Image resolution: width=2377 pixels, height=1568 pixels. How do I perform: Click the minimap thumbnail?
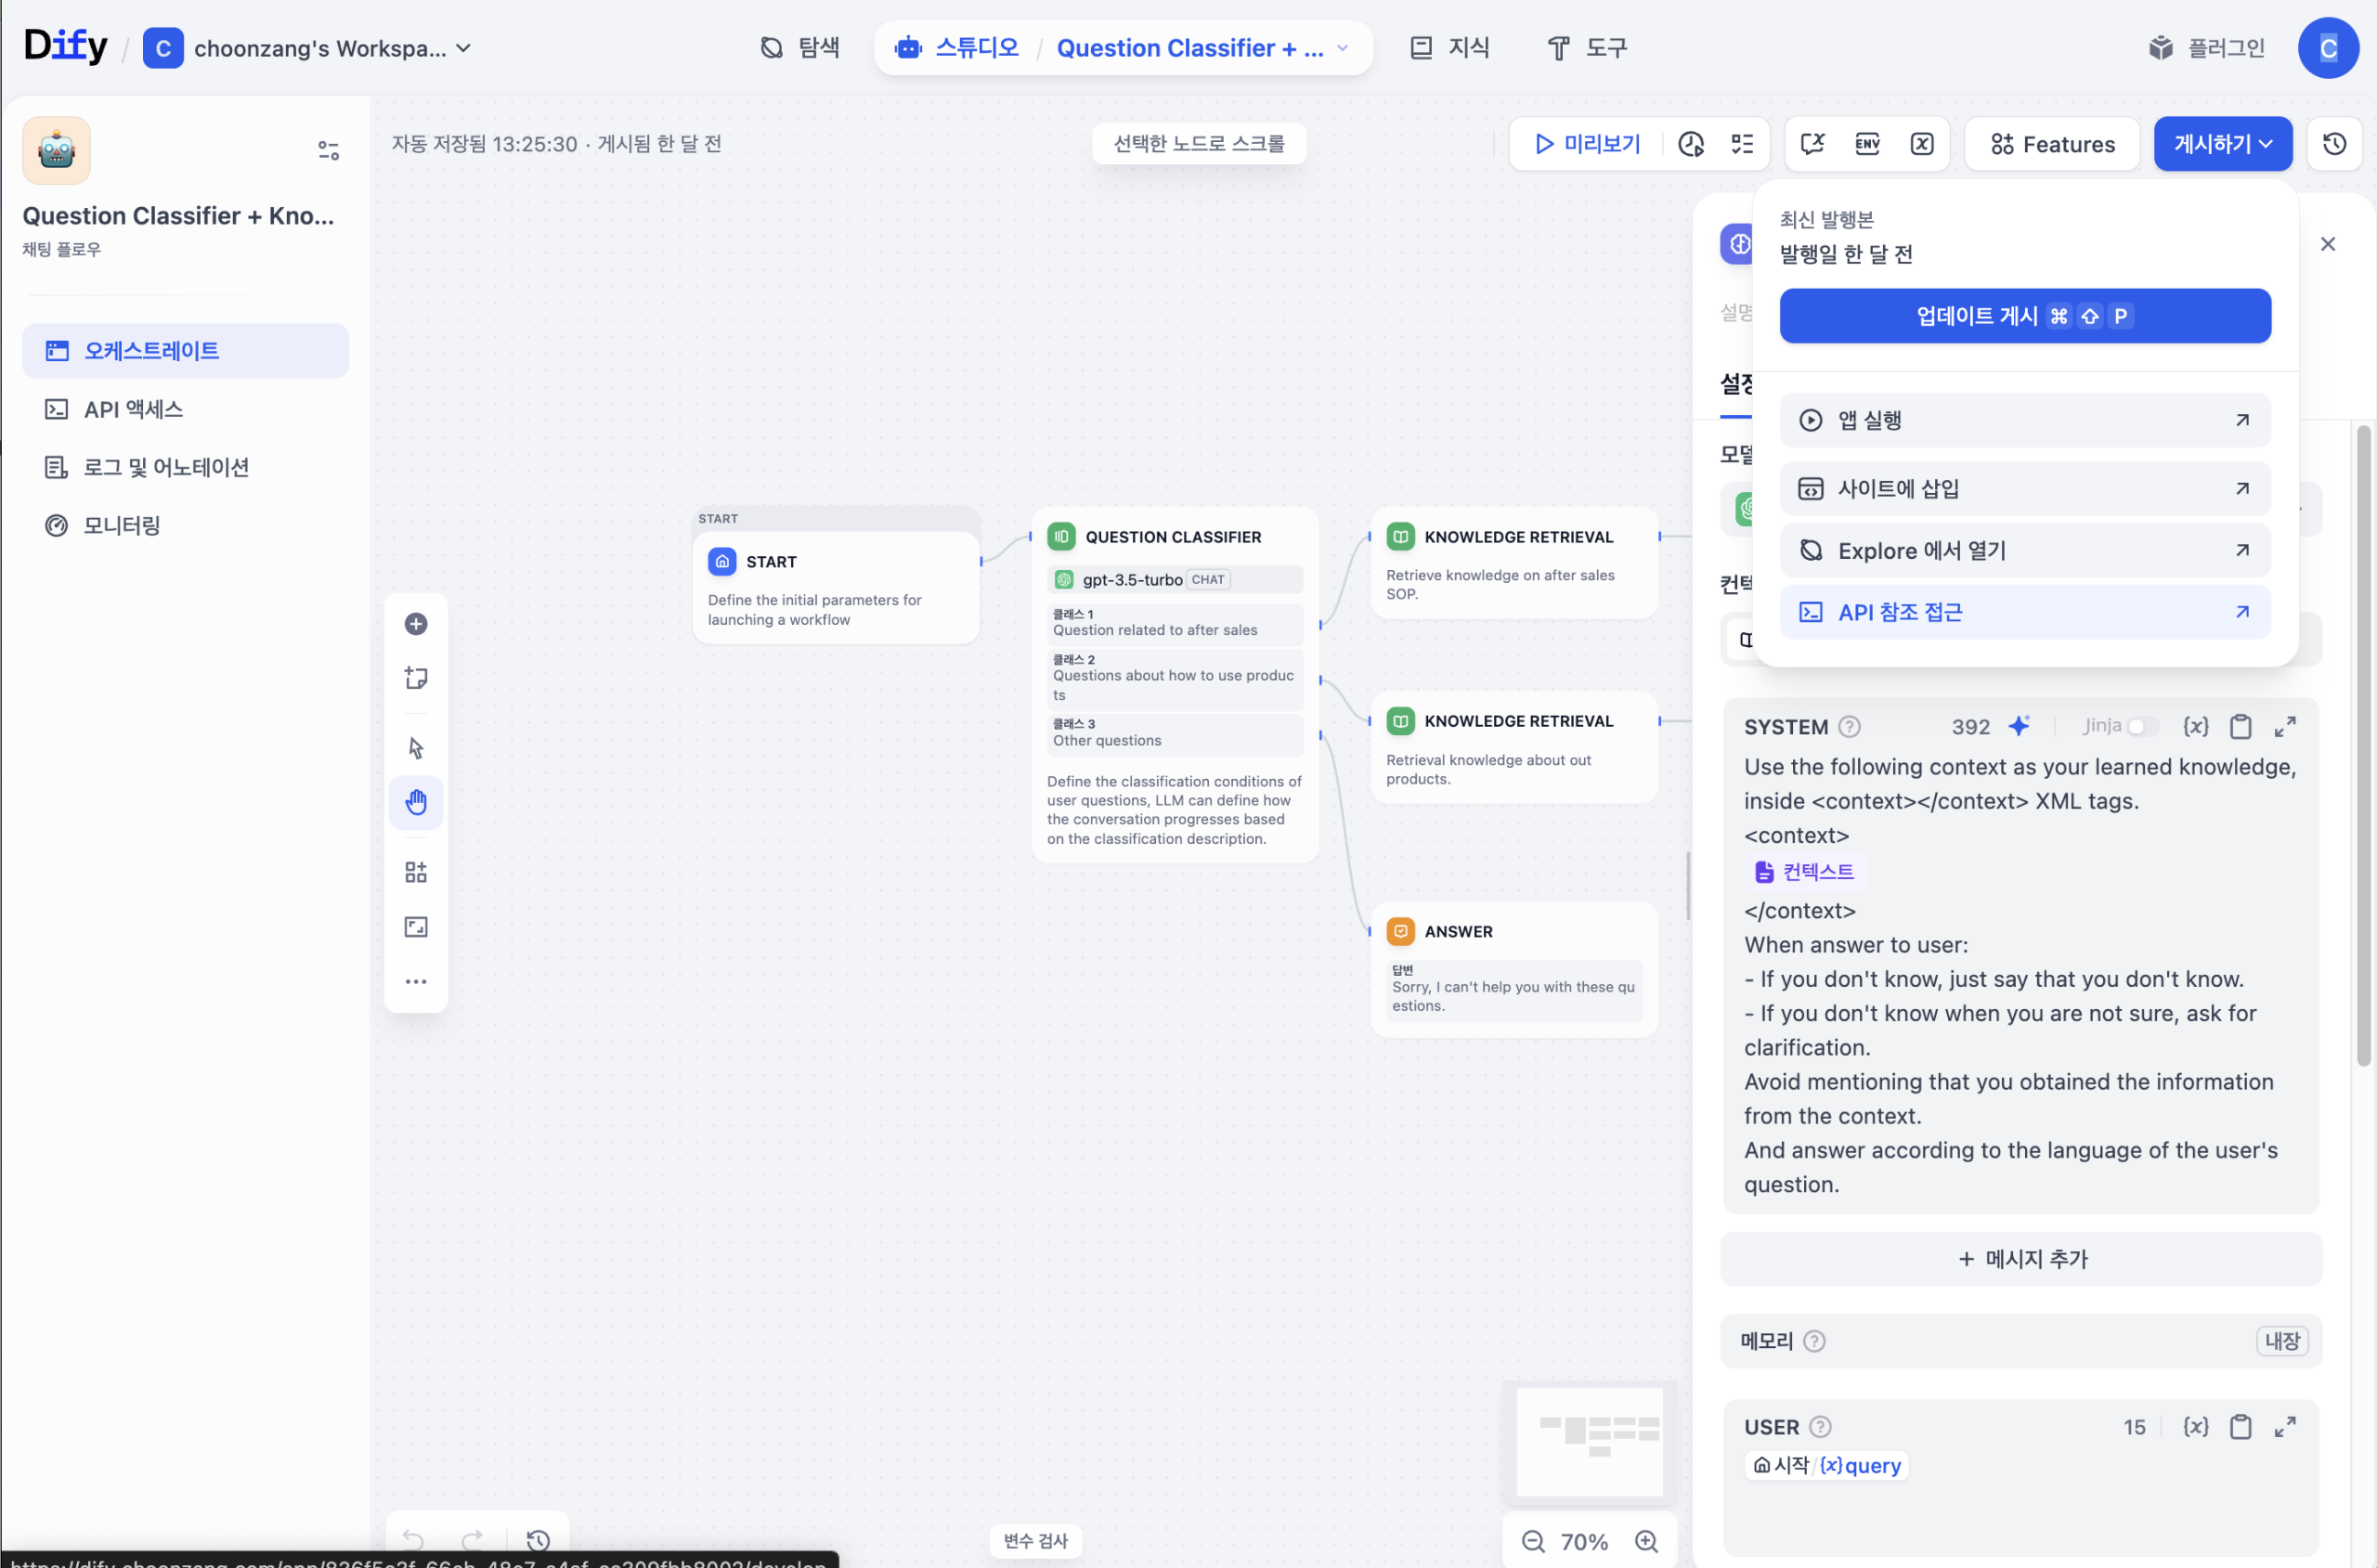1590,1440
